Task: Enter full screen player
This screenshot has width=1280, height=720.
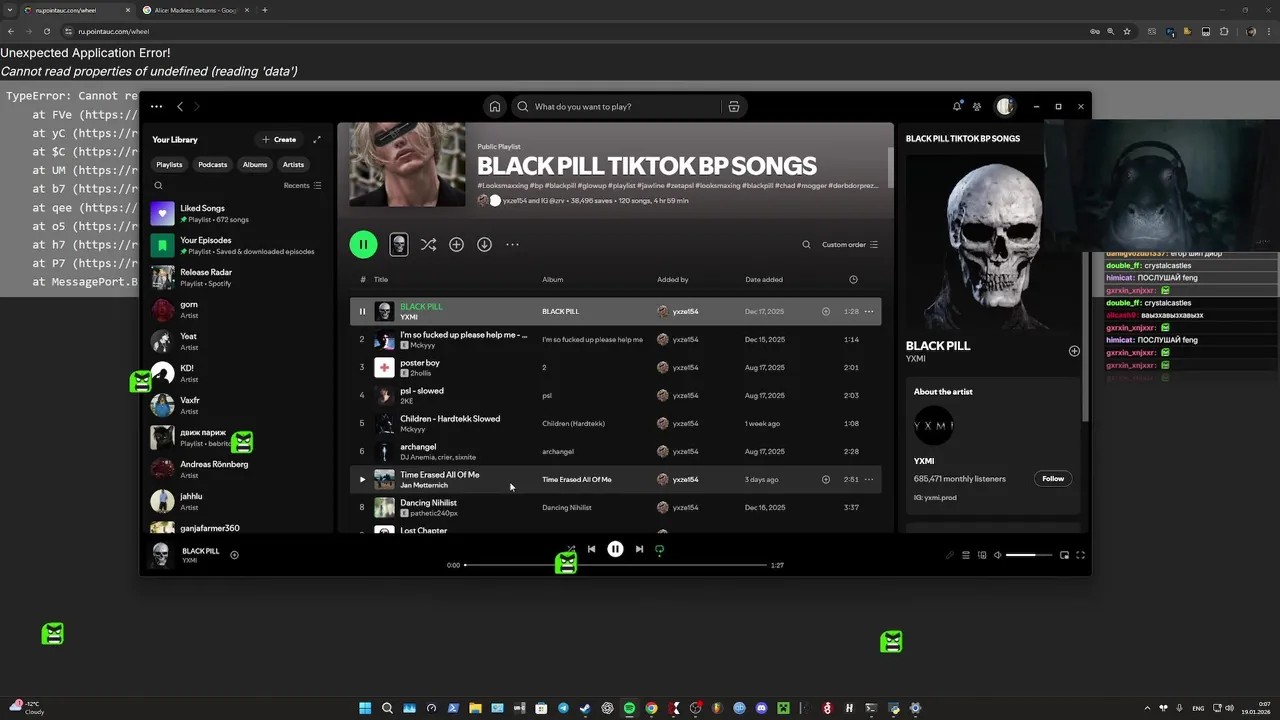Action: click(1080, 555)
